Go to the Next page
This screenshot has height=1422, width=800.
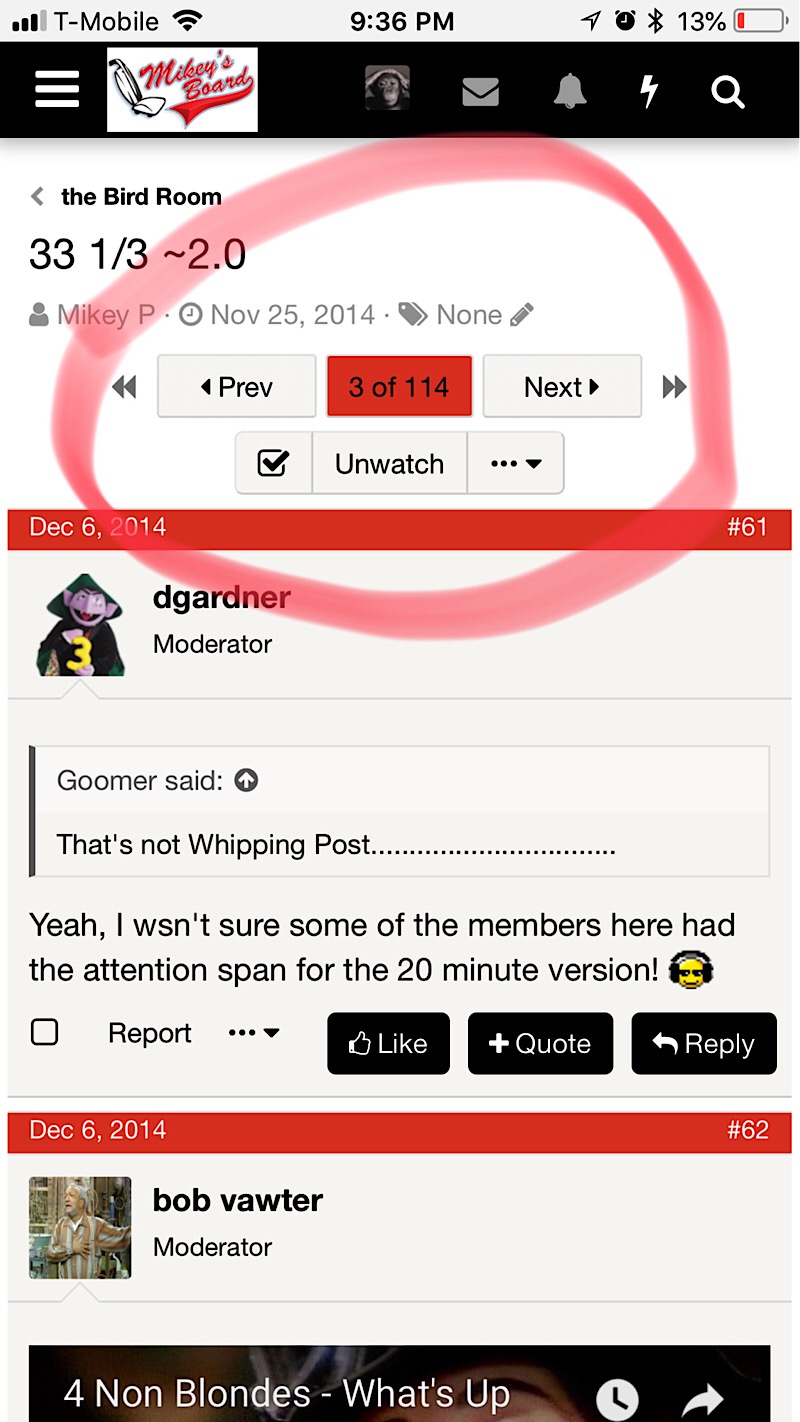(x=562, y=386)
